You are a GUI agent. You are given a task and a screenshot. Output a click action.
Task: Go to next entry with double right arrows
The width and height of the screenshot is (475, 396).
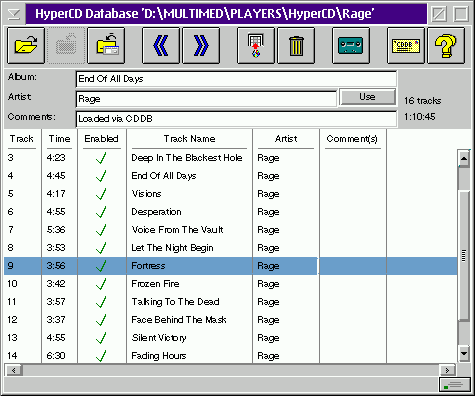pyautogui.click(x=201, y=46)
